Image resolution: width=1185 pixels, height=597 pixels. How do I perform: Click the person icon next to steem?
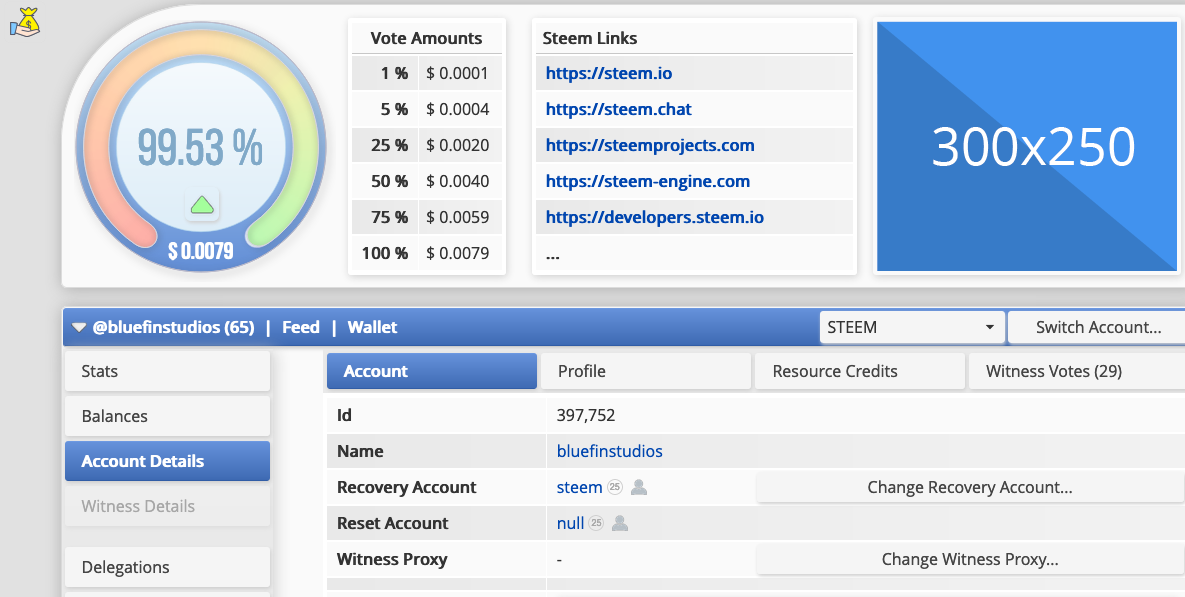pyautogui.click(x=639, y=487)
